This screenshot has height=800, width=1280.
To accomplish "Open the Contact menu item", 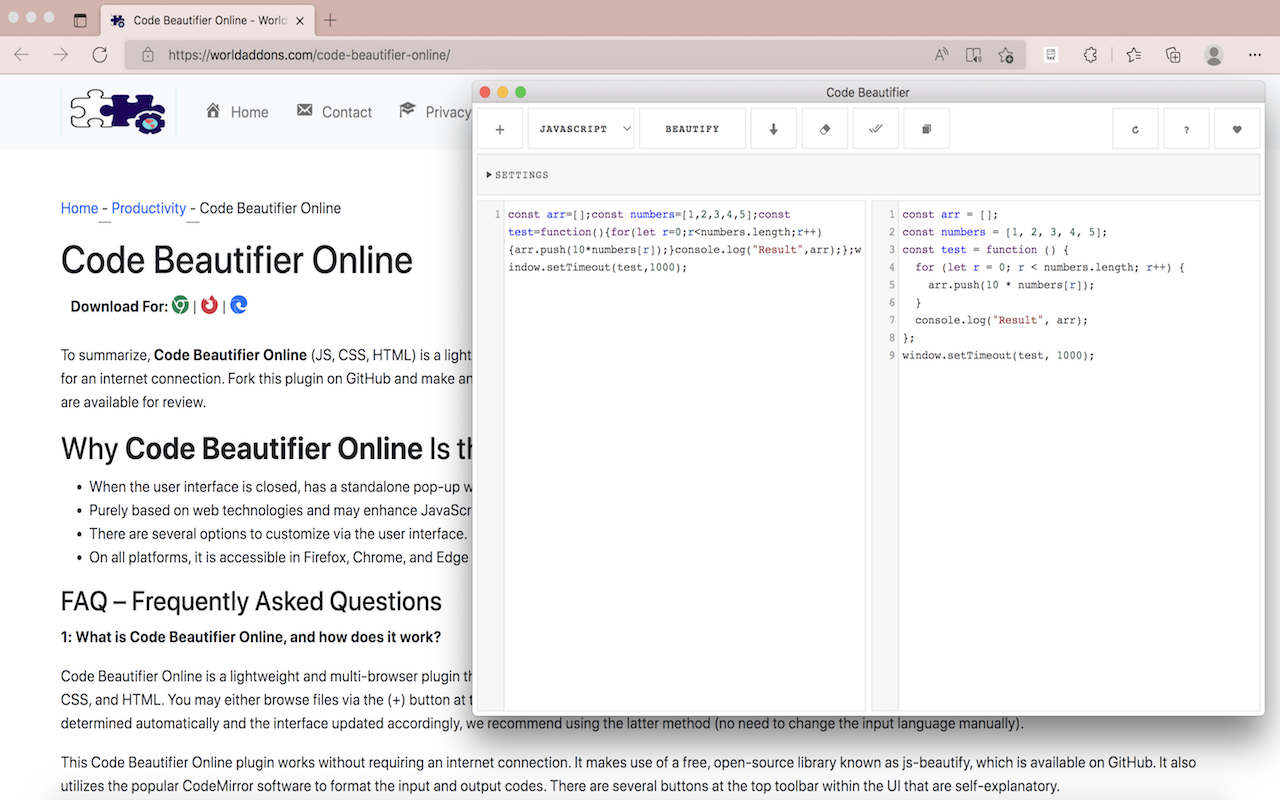I will point(334,112).
